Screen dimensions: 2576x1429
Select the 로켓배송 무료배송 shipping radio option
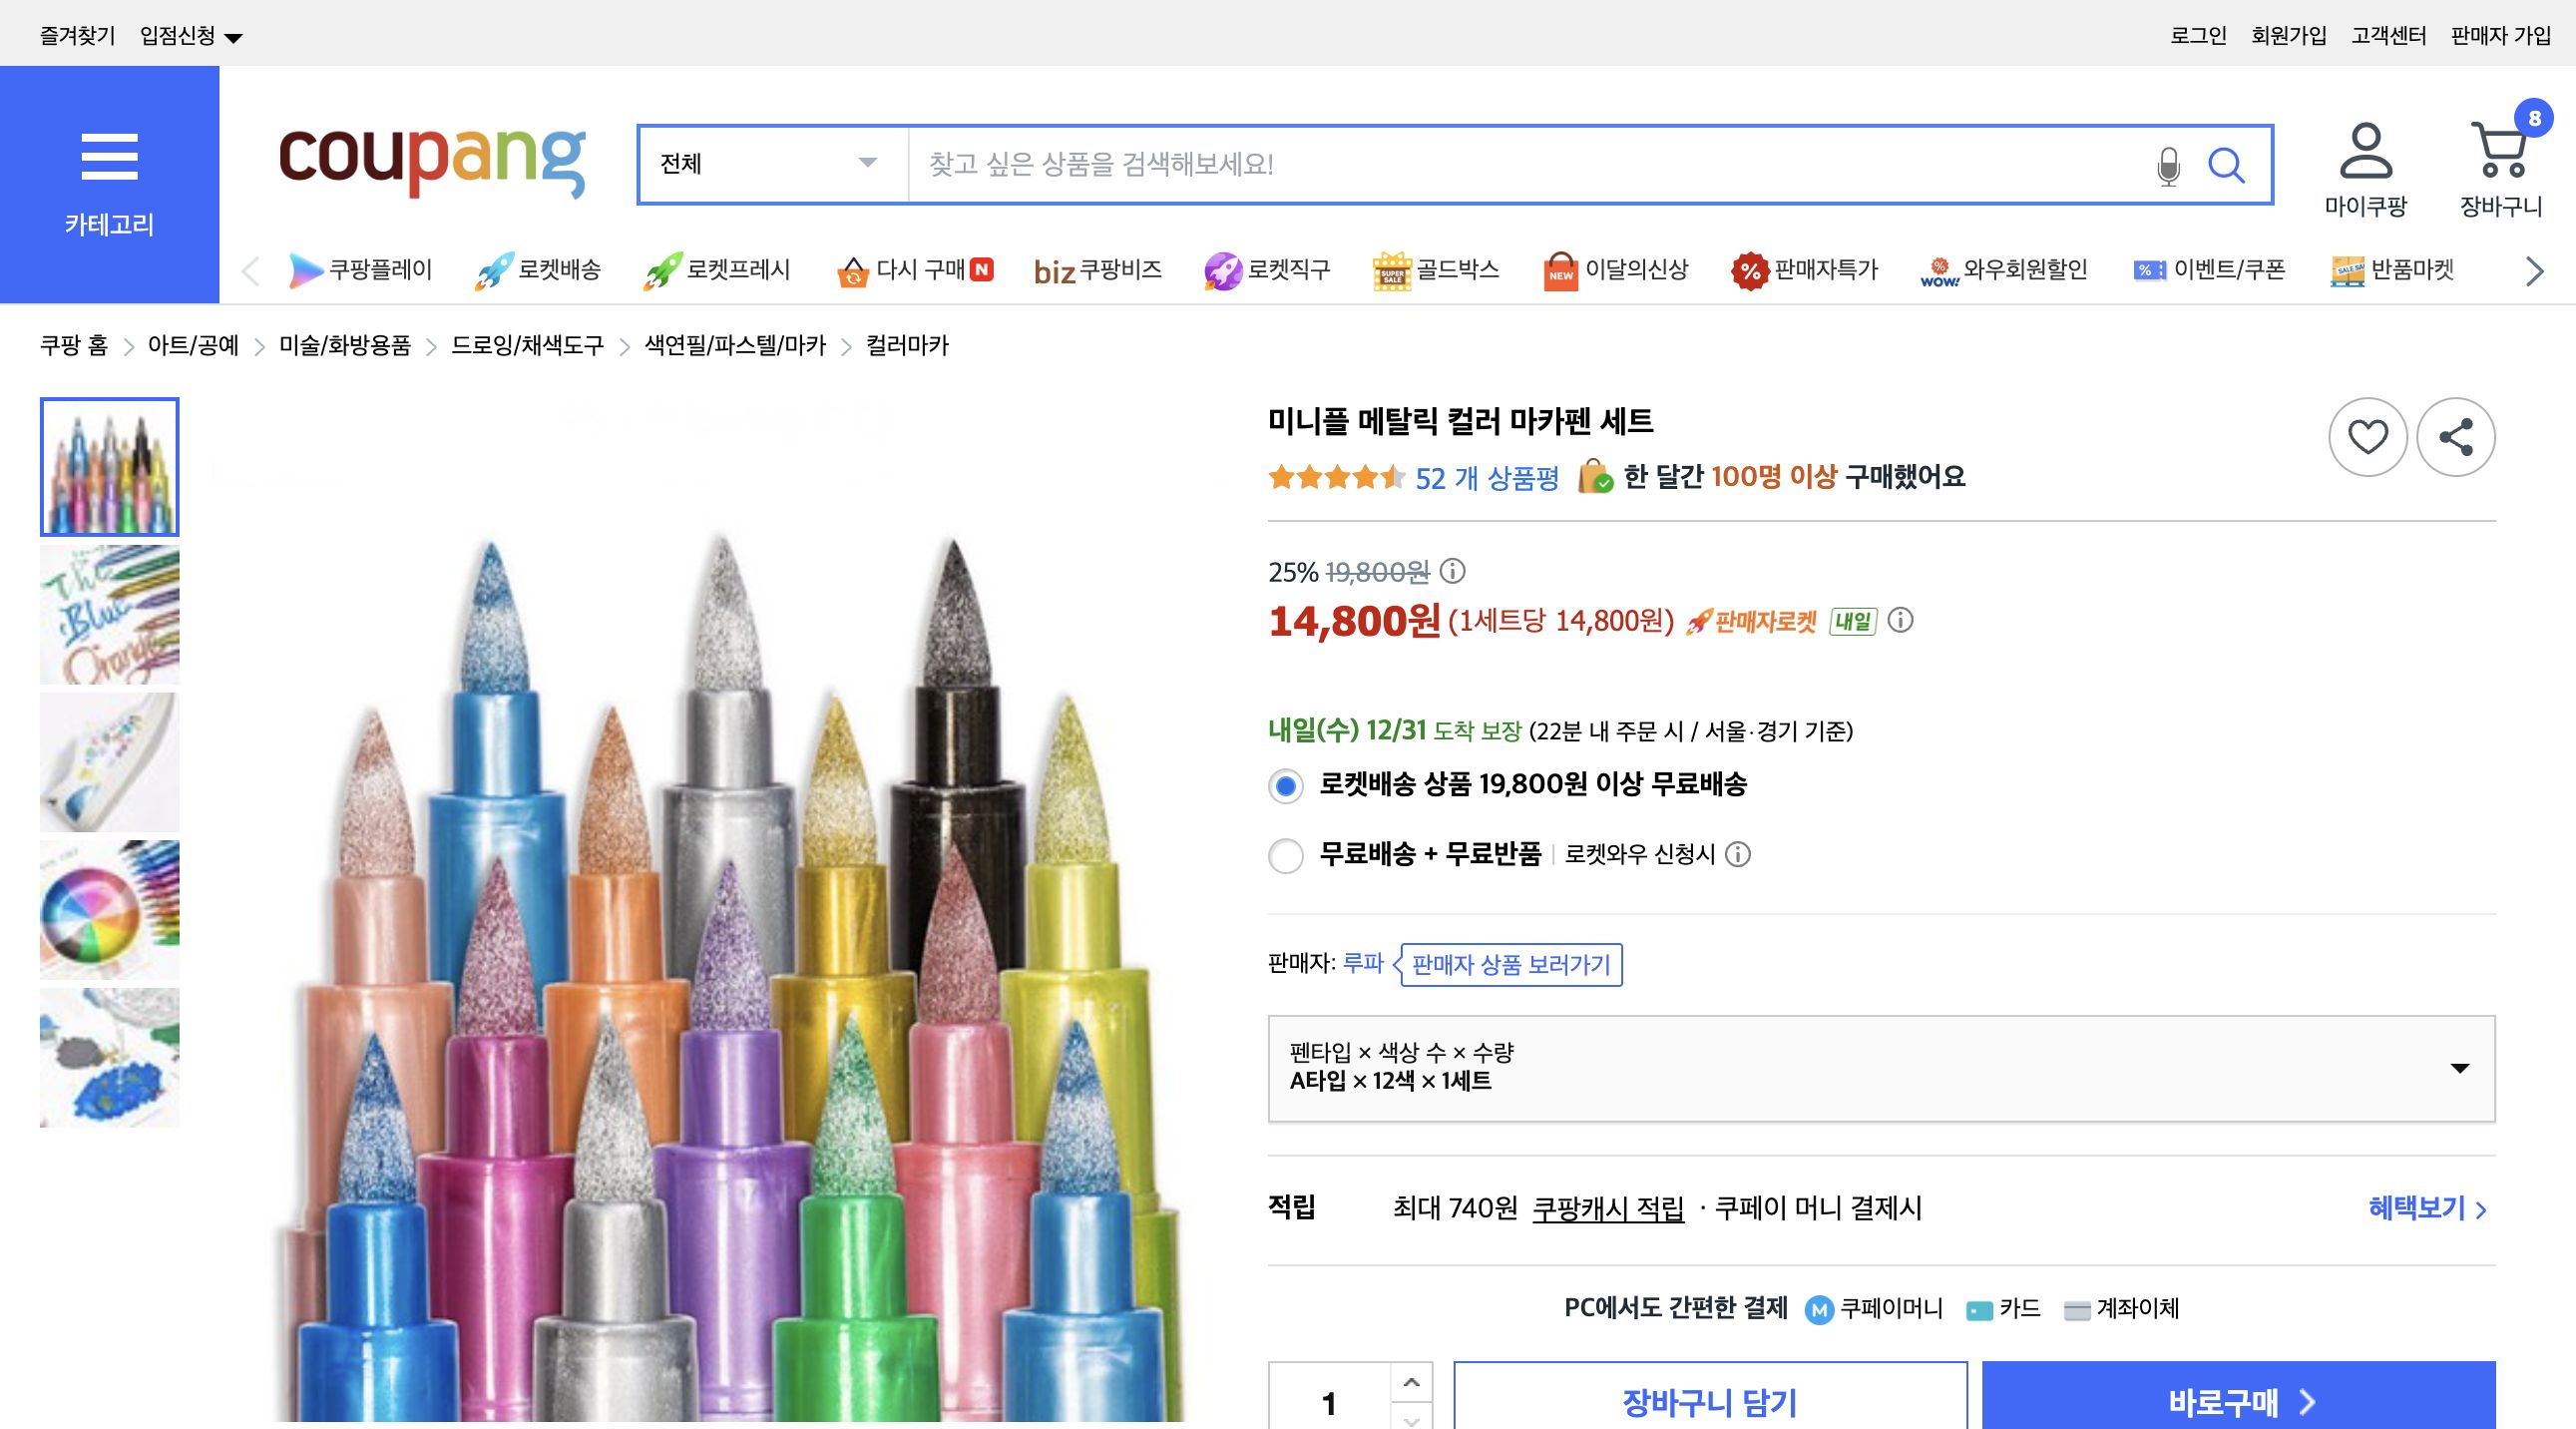point(1286,787)
